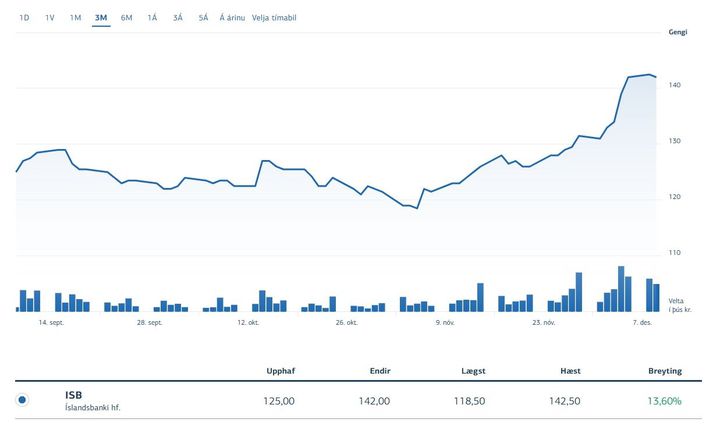Screen dimensions: 713x426
Task: Click the ISB ticker name
Action: [x=73, y=395]
